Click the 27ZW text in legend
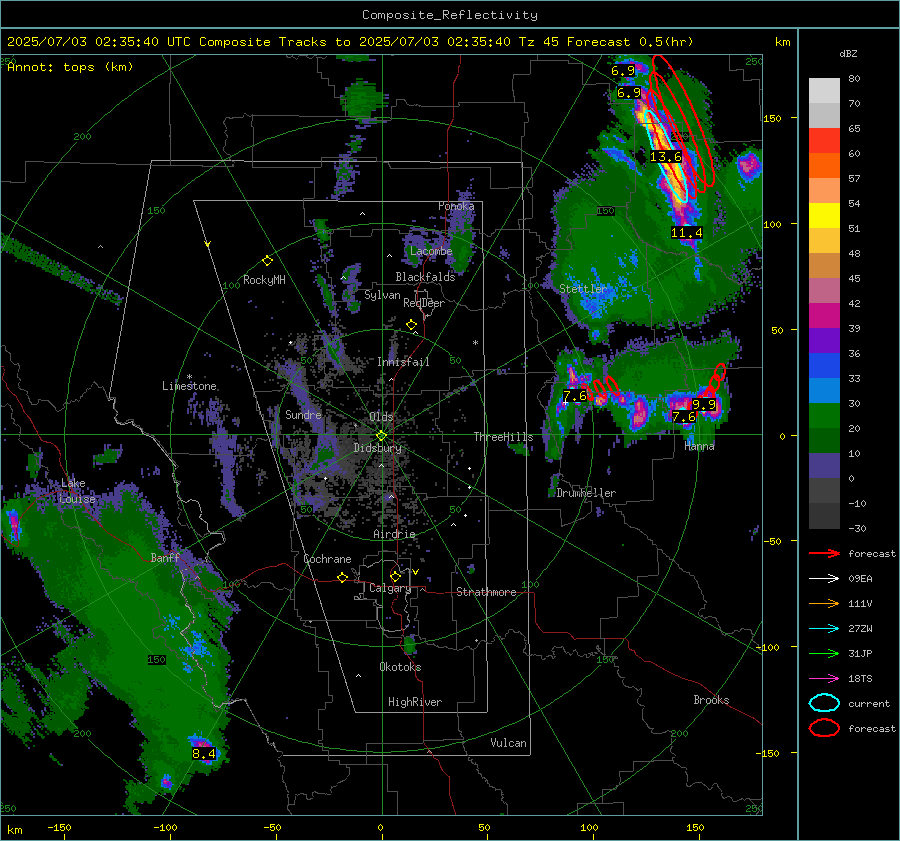Viewport: 900px width, 841px height. click(x=860, y=629)
